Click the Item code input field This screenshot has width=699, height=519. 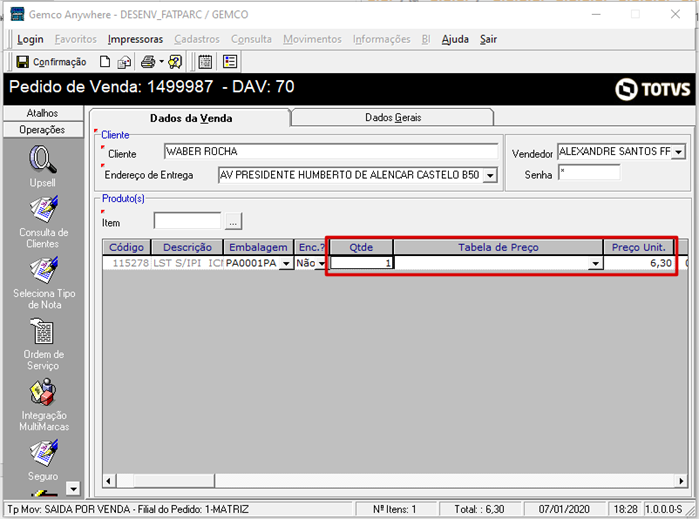pyautogui.click(x=187, y=221)
